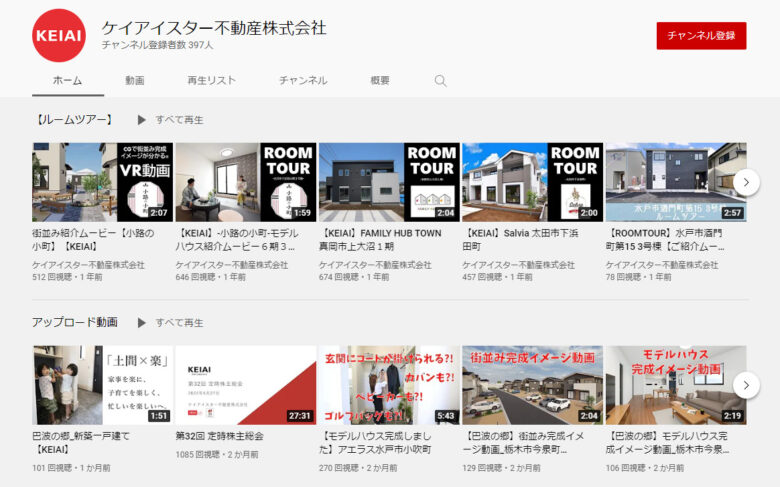Select the ホーム tab
This screenshot has width=780, height=487.
68,81
